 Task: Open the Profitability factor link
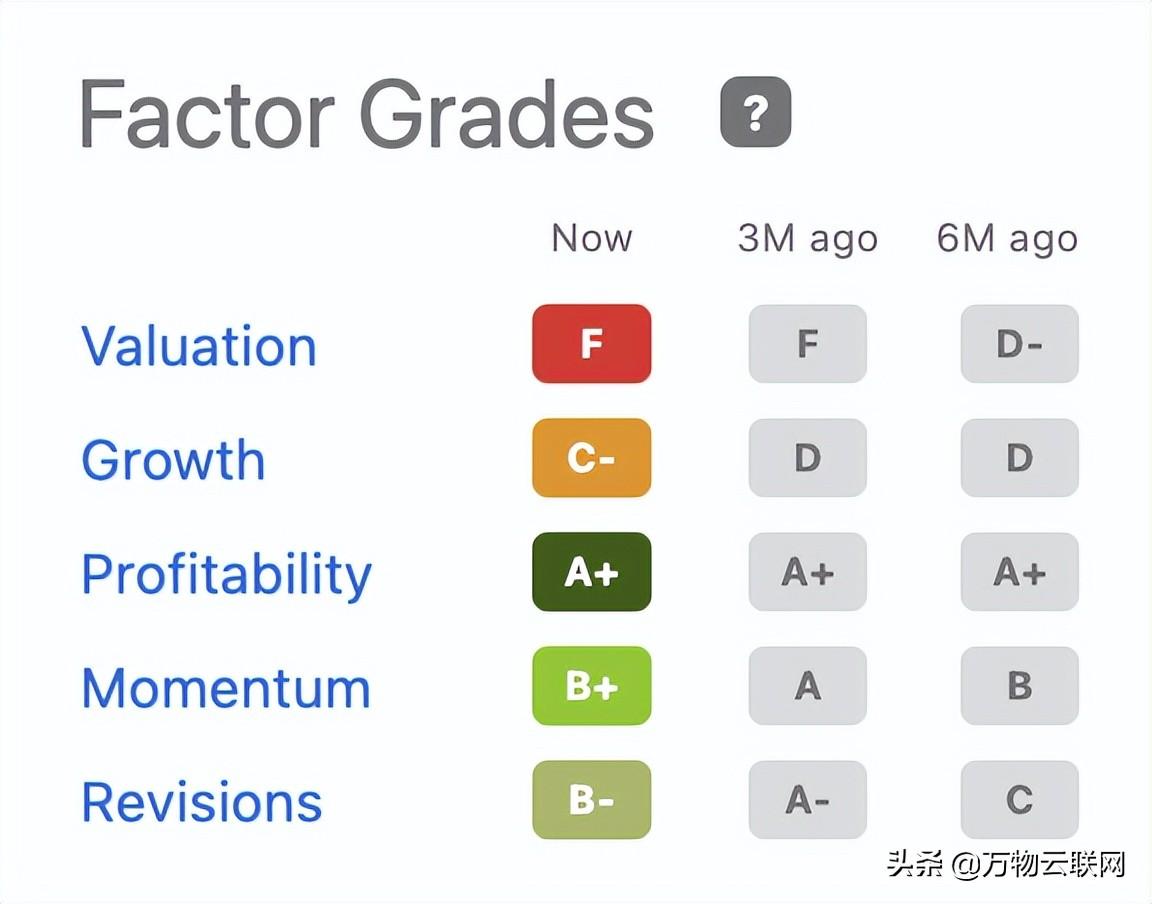tap(227, 575)
